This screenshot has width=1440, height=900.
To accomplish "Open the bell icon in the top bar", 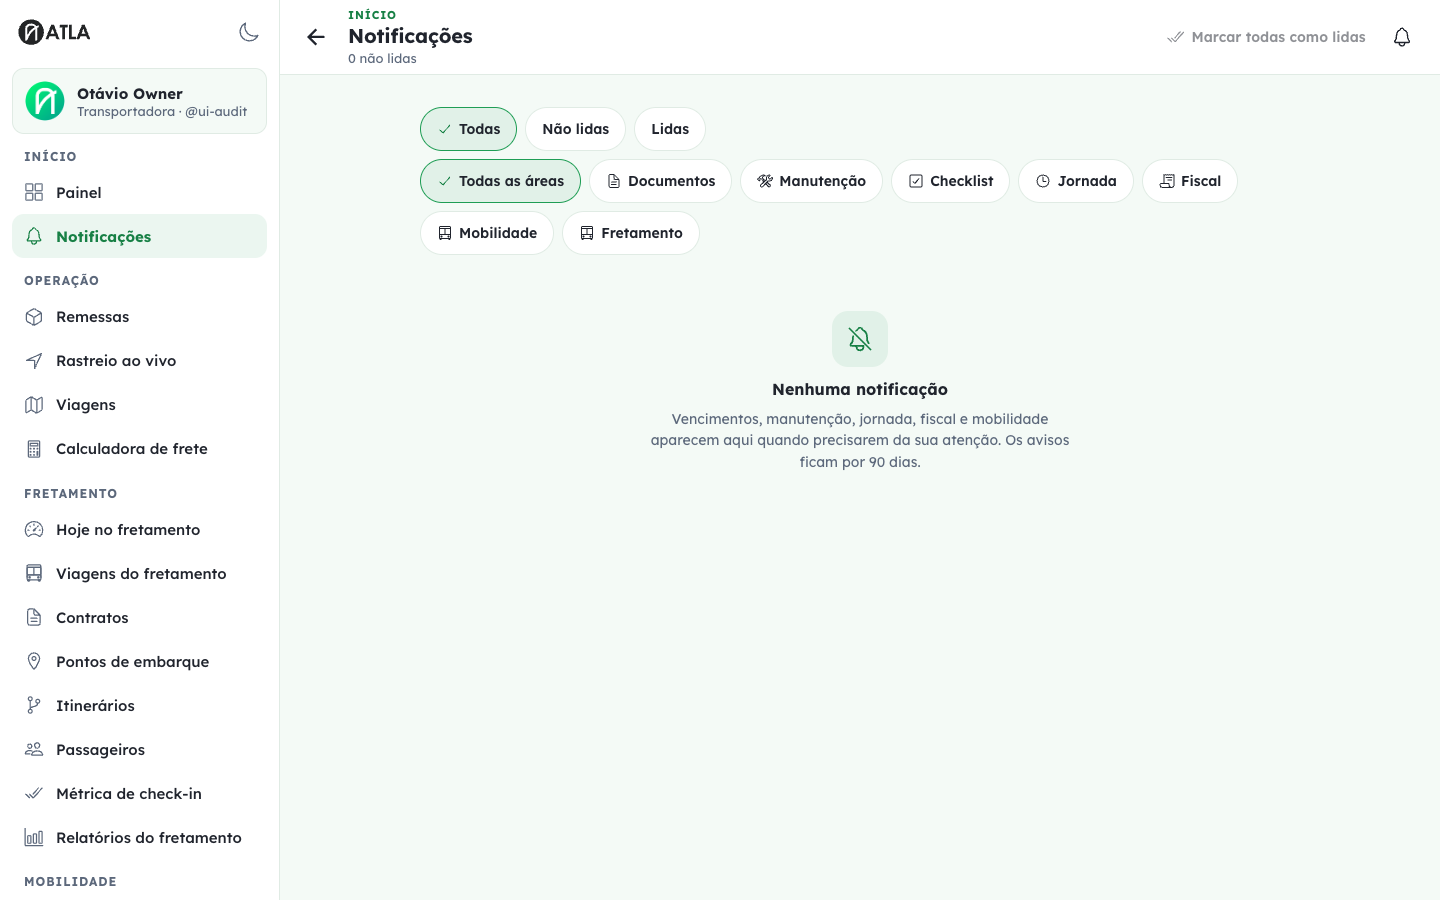I will click(x=1402, y=37).
